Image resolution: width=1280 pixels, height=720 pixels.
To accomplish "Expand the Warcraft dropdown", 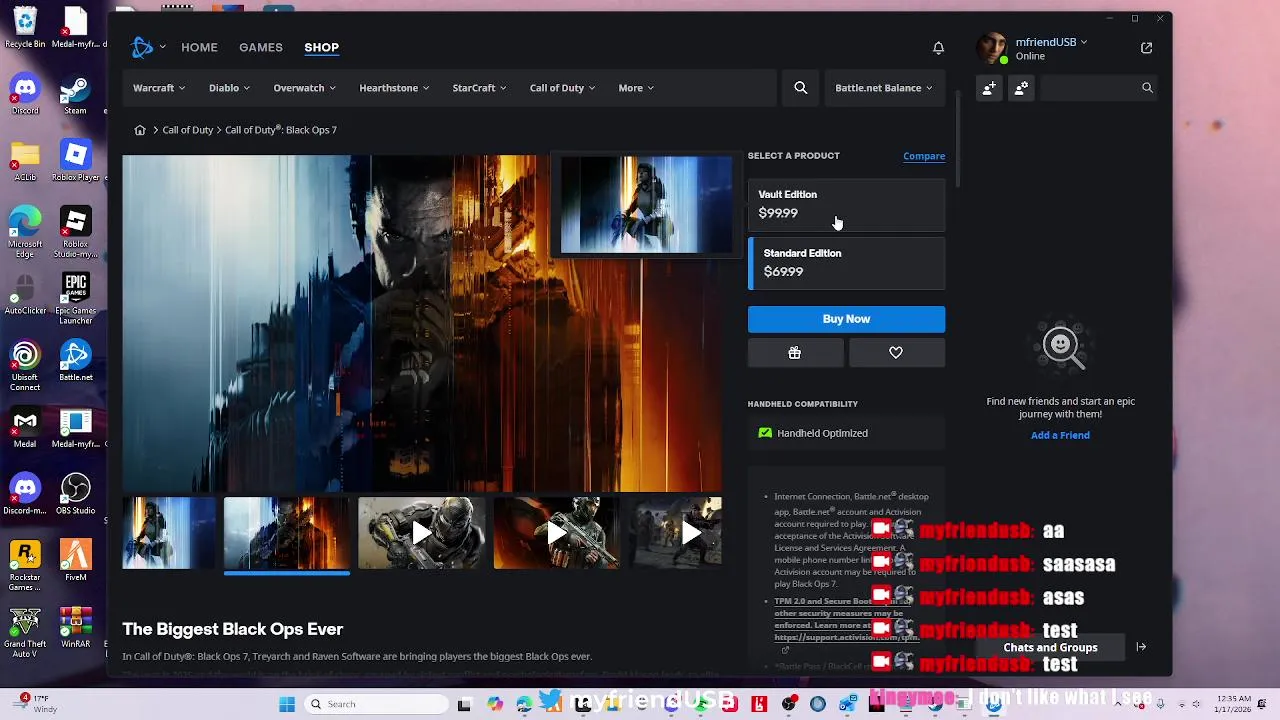I will tap(159, 88).
